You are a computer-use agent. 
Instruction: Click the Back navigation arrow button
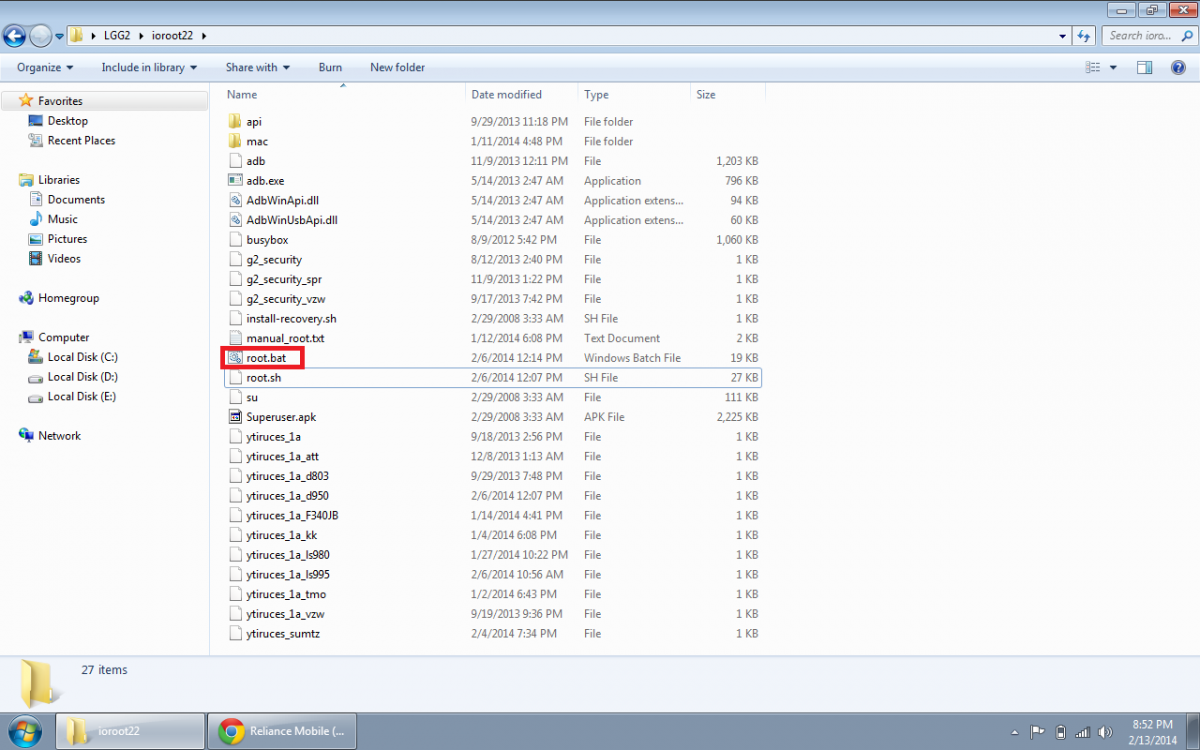[x=15, y=36]
